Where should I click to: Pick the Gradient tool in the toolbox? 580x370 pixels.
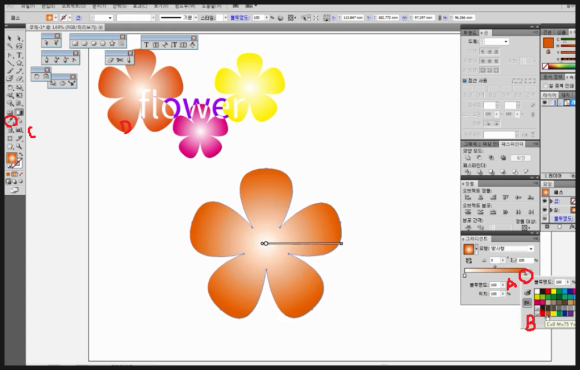tap(20, 112)
